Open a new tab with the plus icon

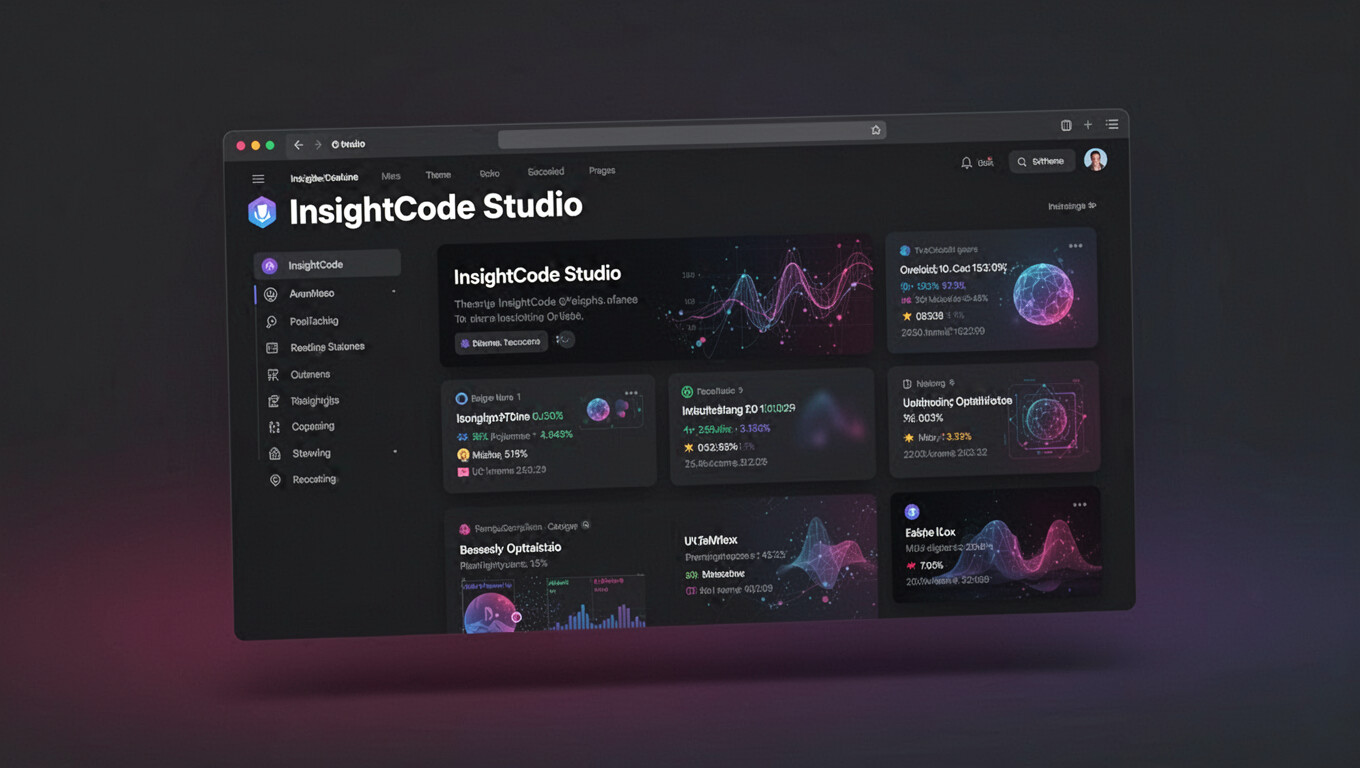pyautogui.click(x=1088, y=125)
